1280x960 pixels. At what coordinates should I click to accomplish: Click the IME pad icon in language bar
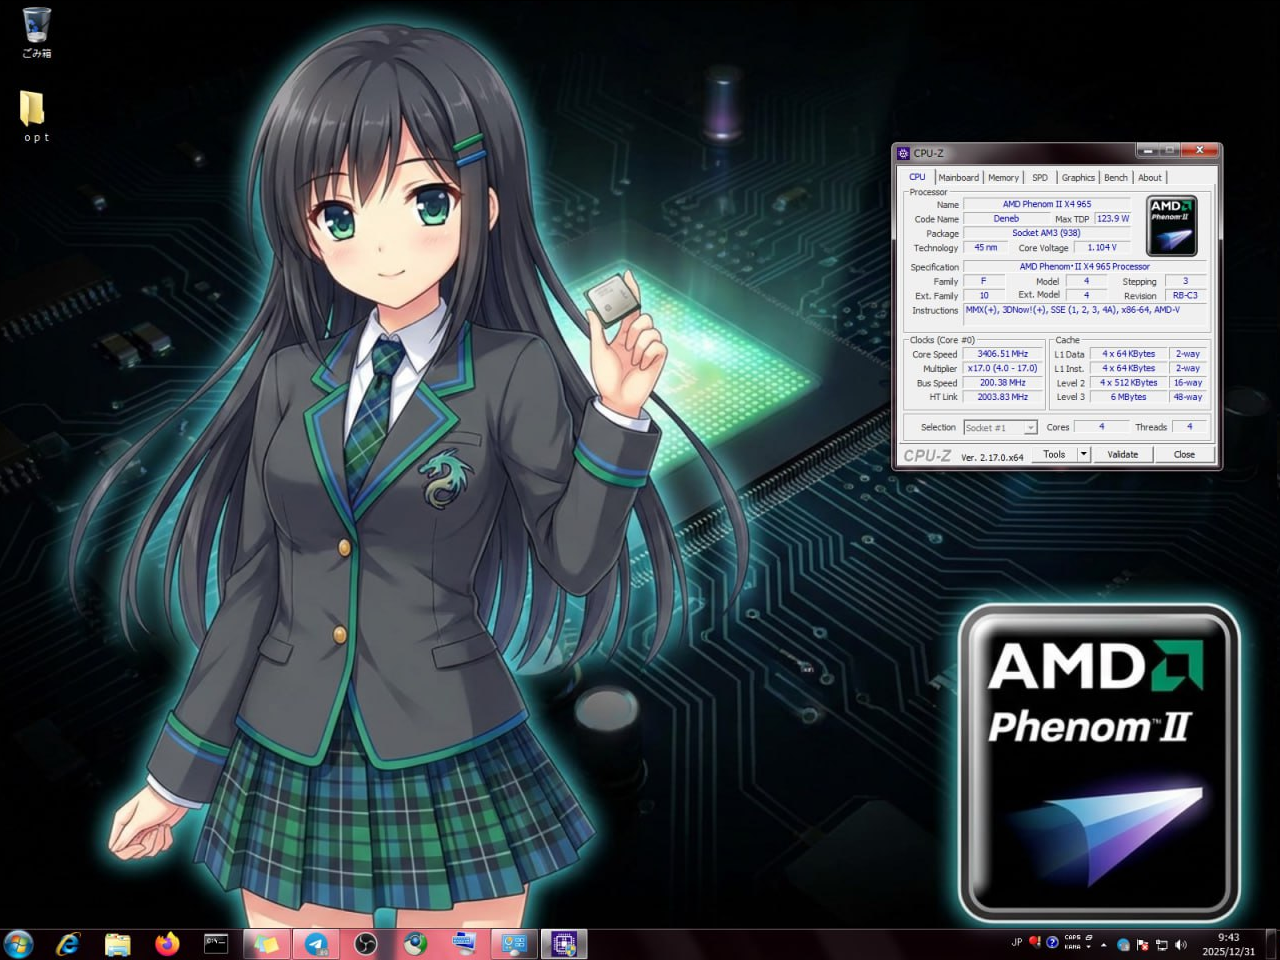[1088, 938]
